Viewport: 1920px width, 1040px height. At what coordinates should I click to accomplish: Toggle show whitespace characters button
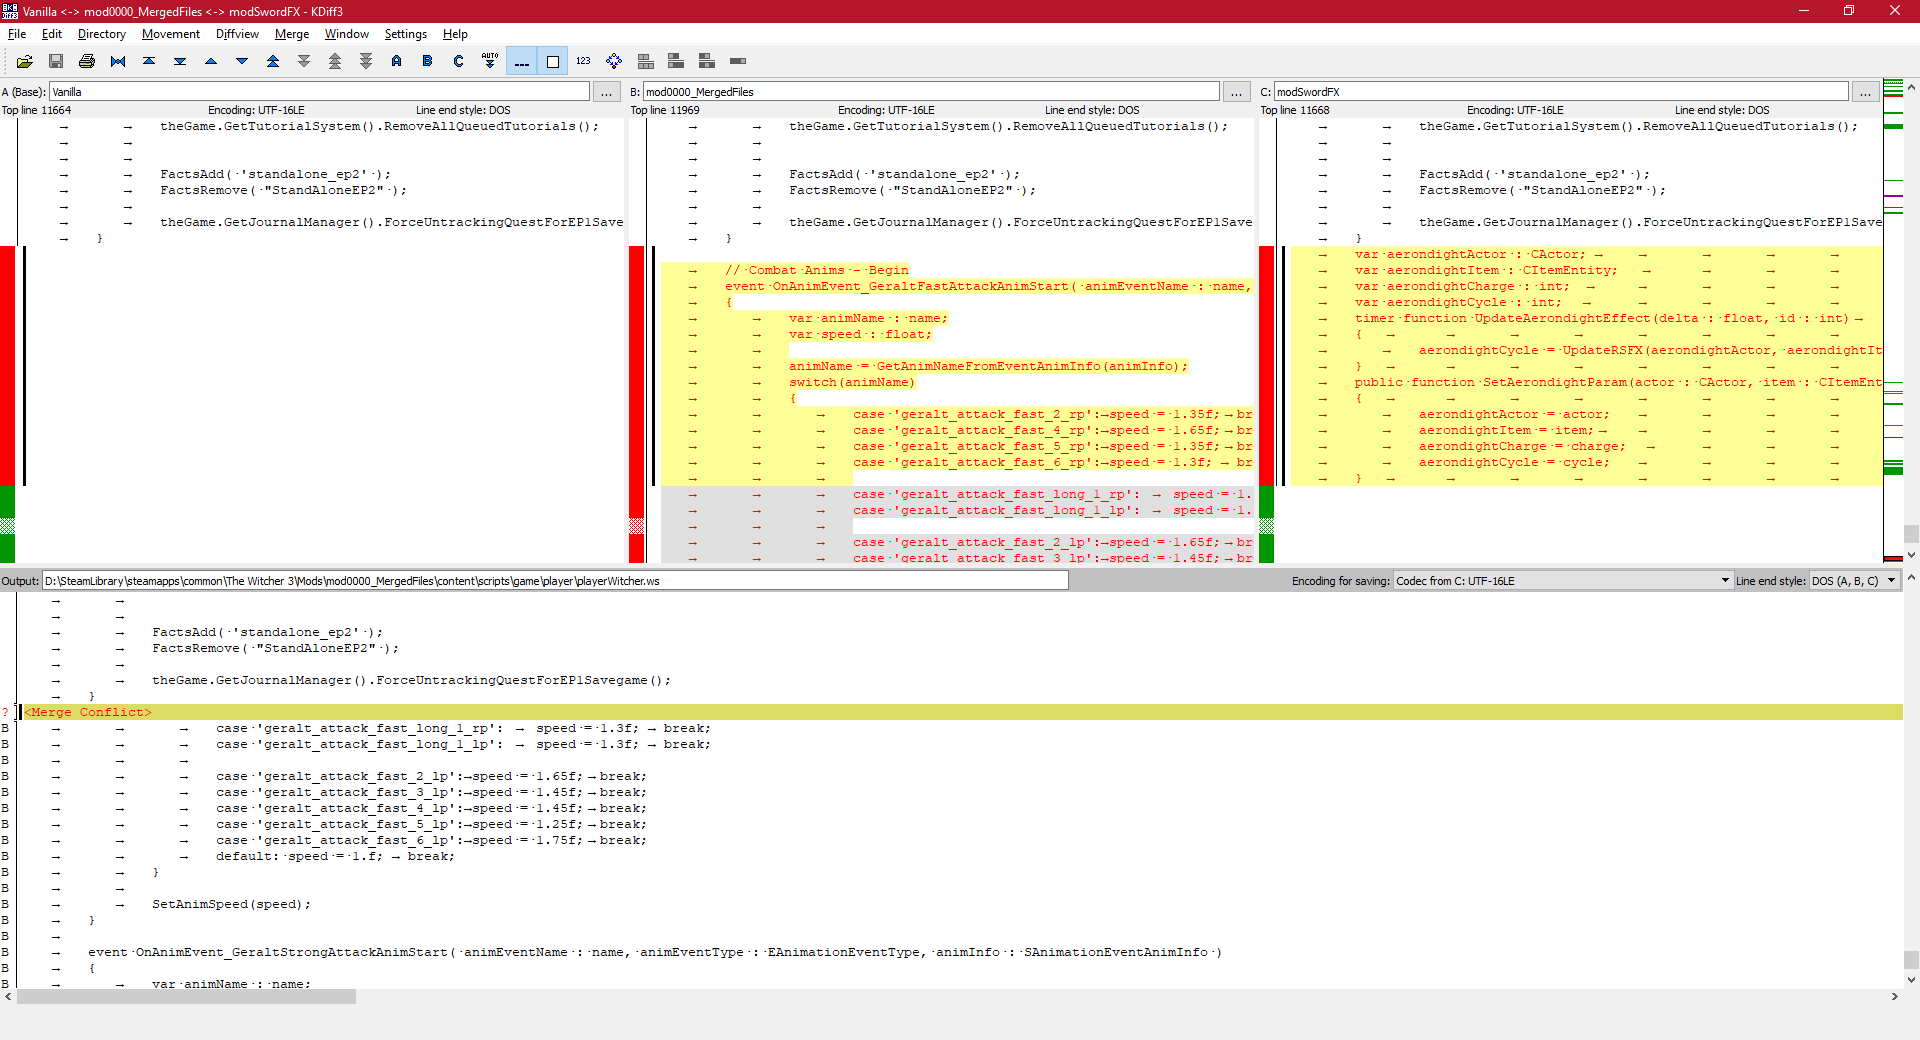(x=521, y=61)
